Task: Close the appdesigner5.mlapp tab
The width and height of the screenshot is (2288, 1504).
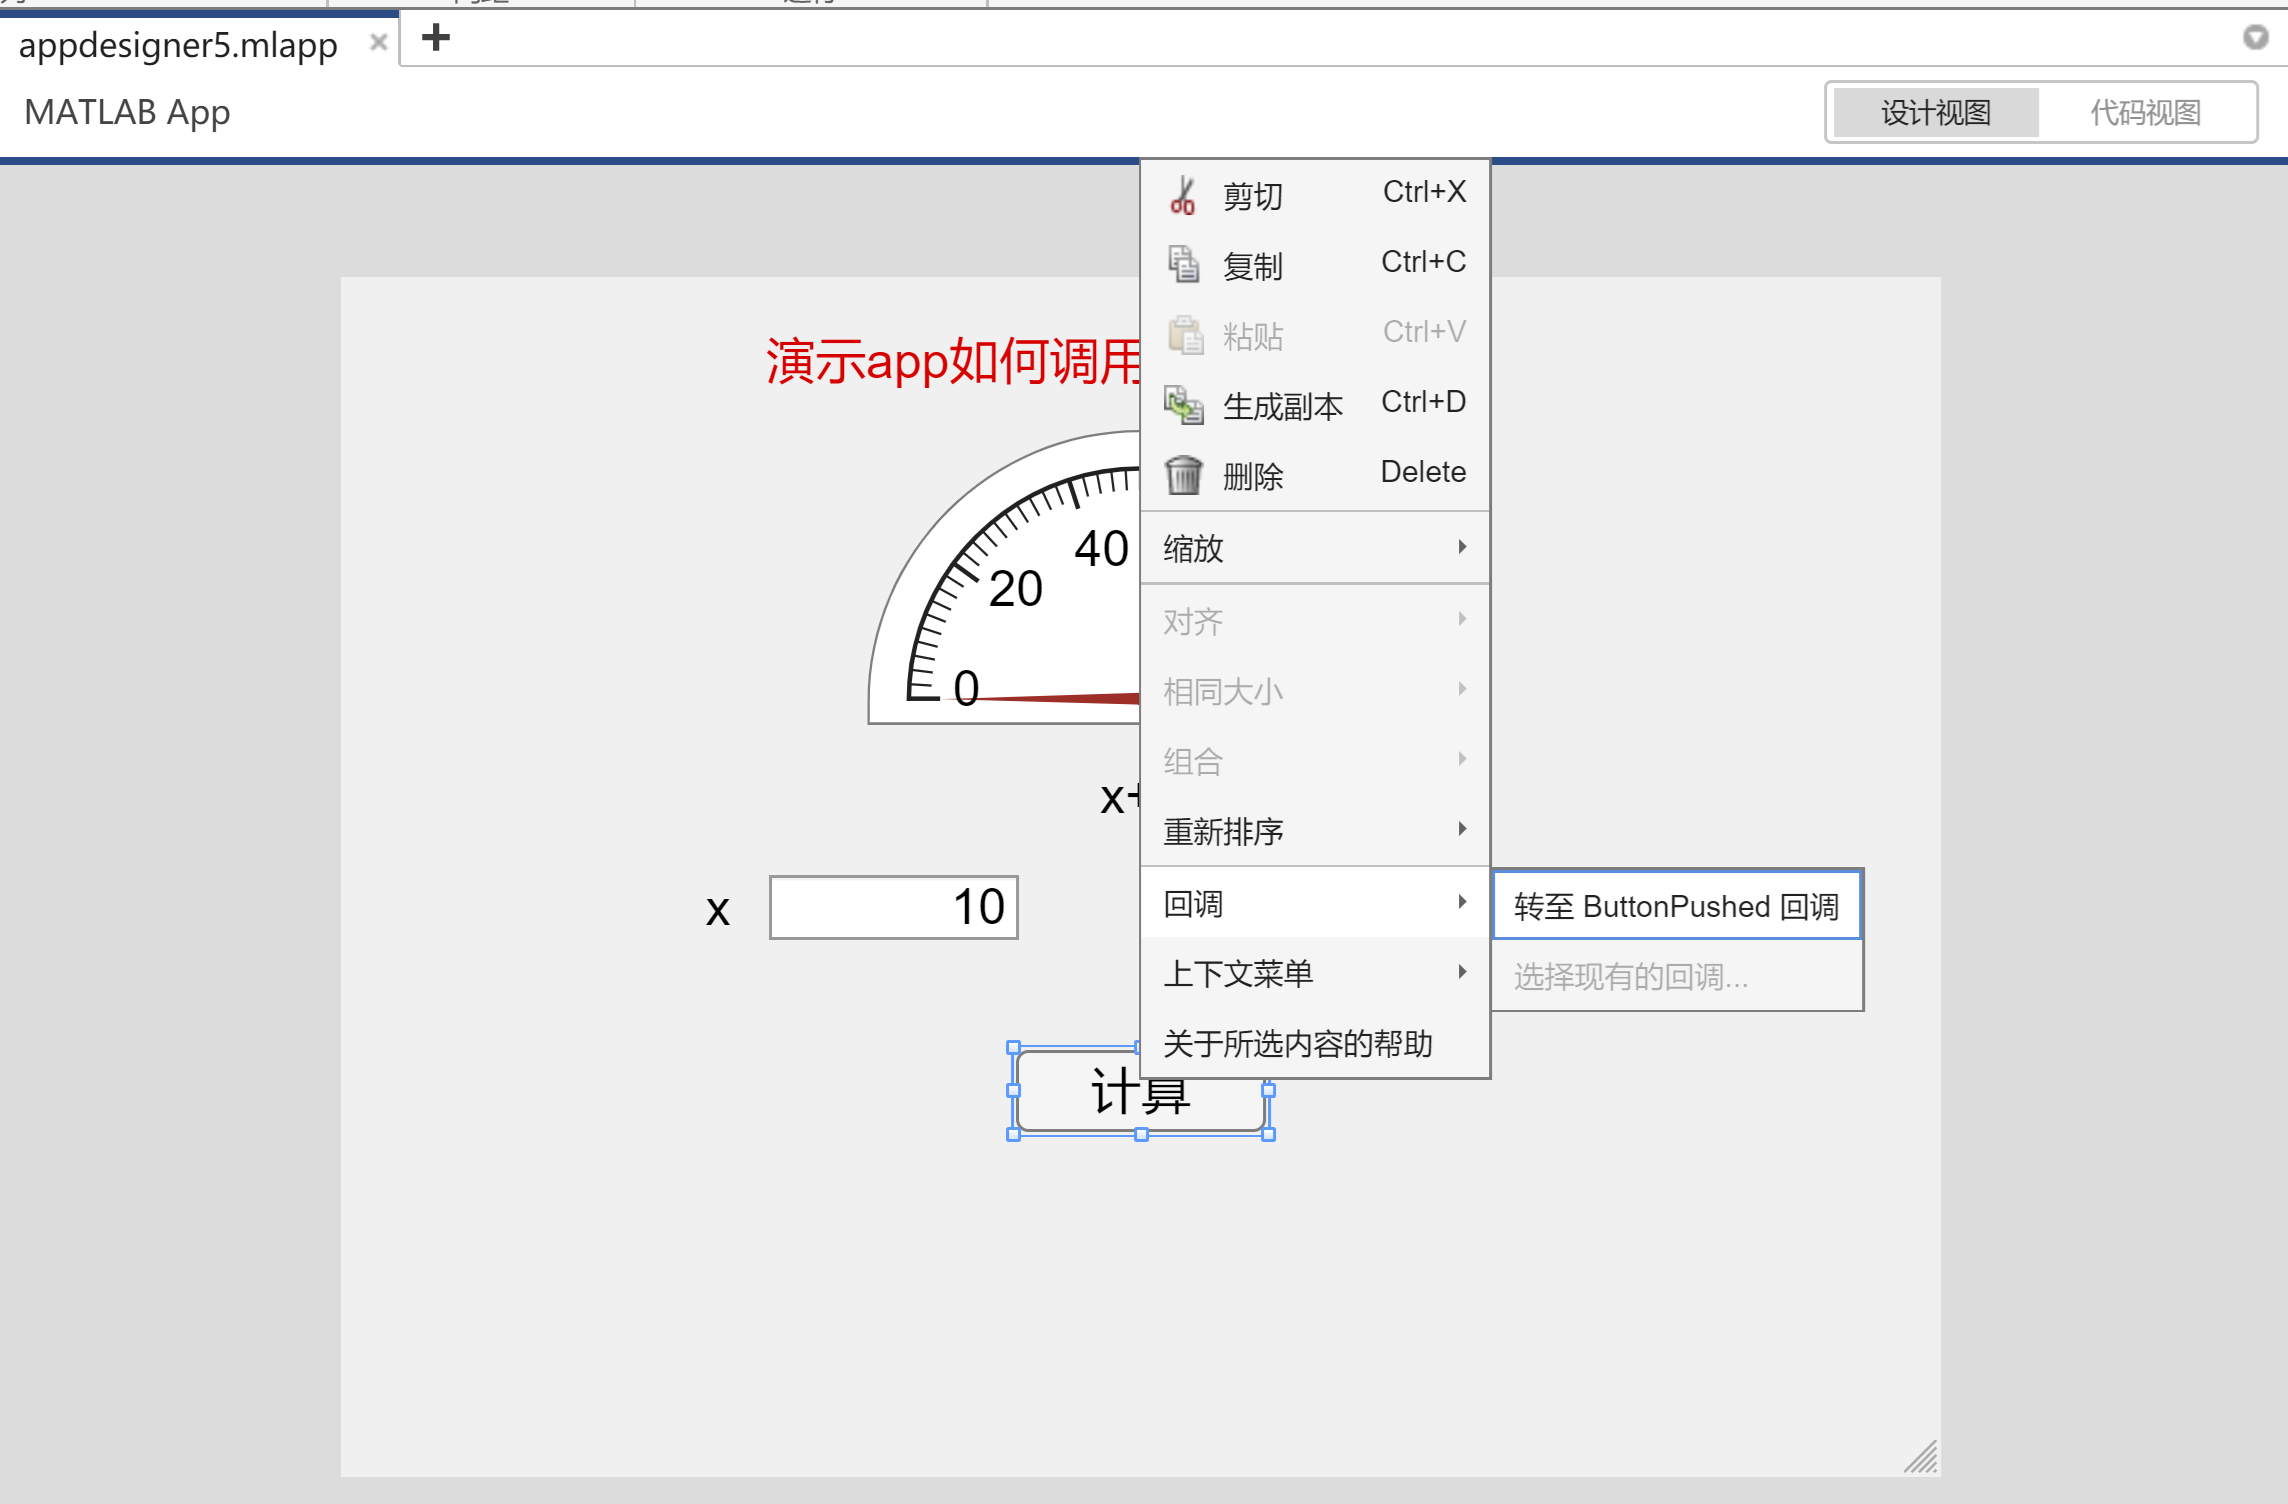Action: (x=378, y=43)
